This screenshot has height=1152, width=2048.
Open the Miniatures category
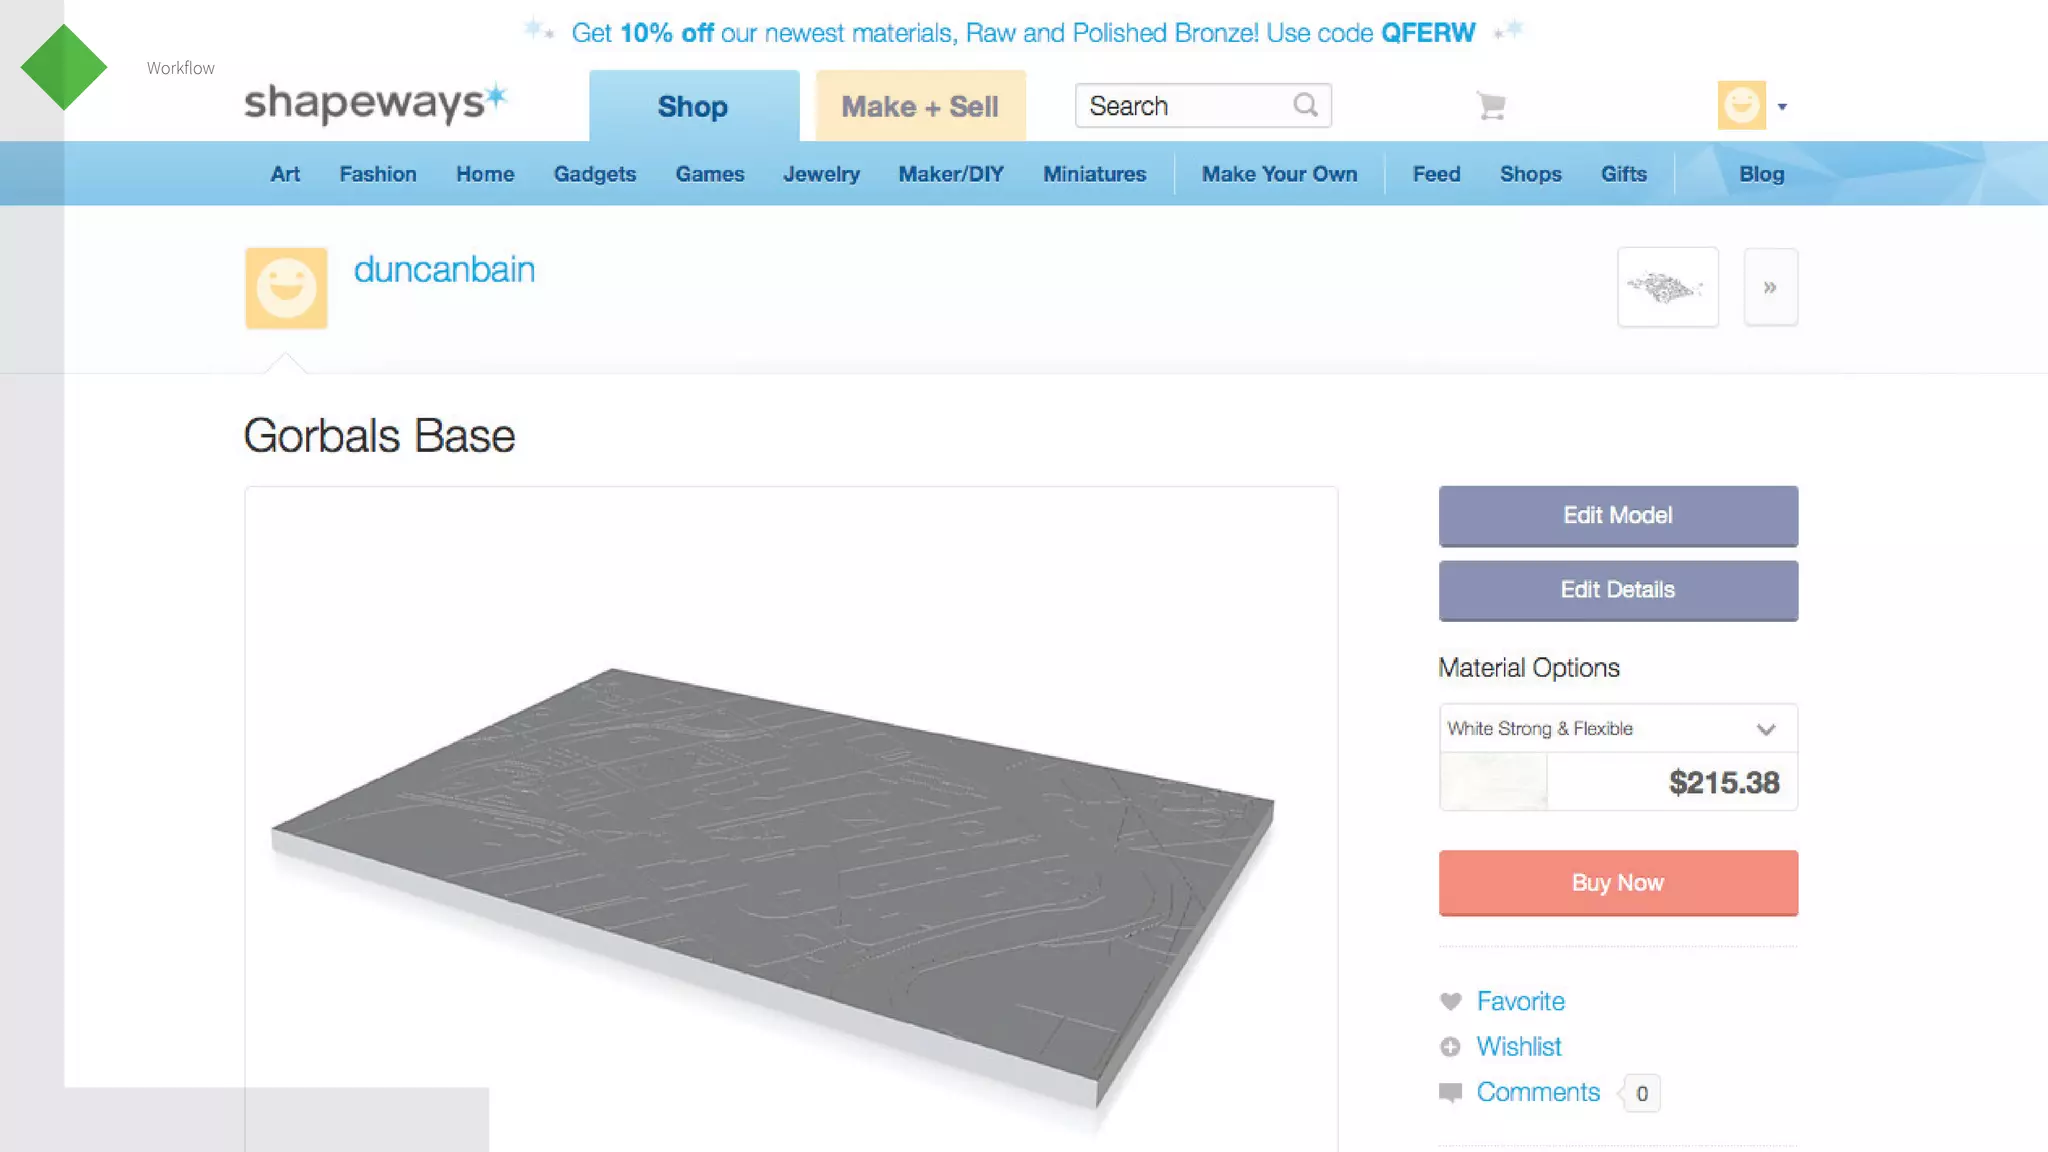pos(1094,174)
